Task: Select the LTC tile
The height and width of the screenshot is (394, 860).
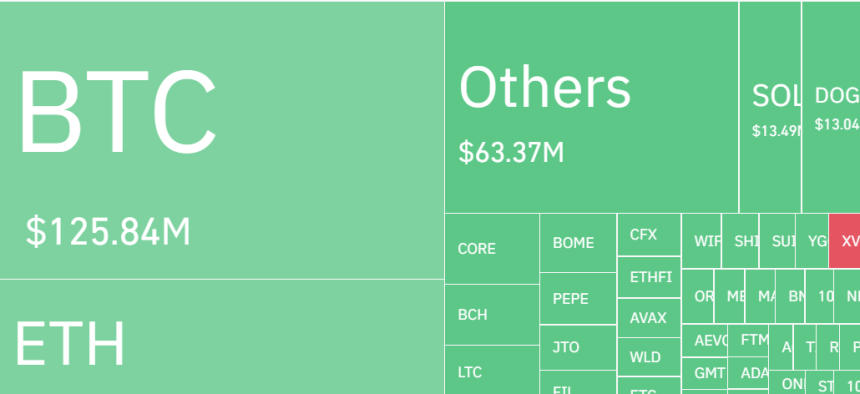Action: (492, 370)
